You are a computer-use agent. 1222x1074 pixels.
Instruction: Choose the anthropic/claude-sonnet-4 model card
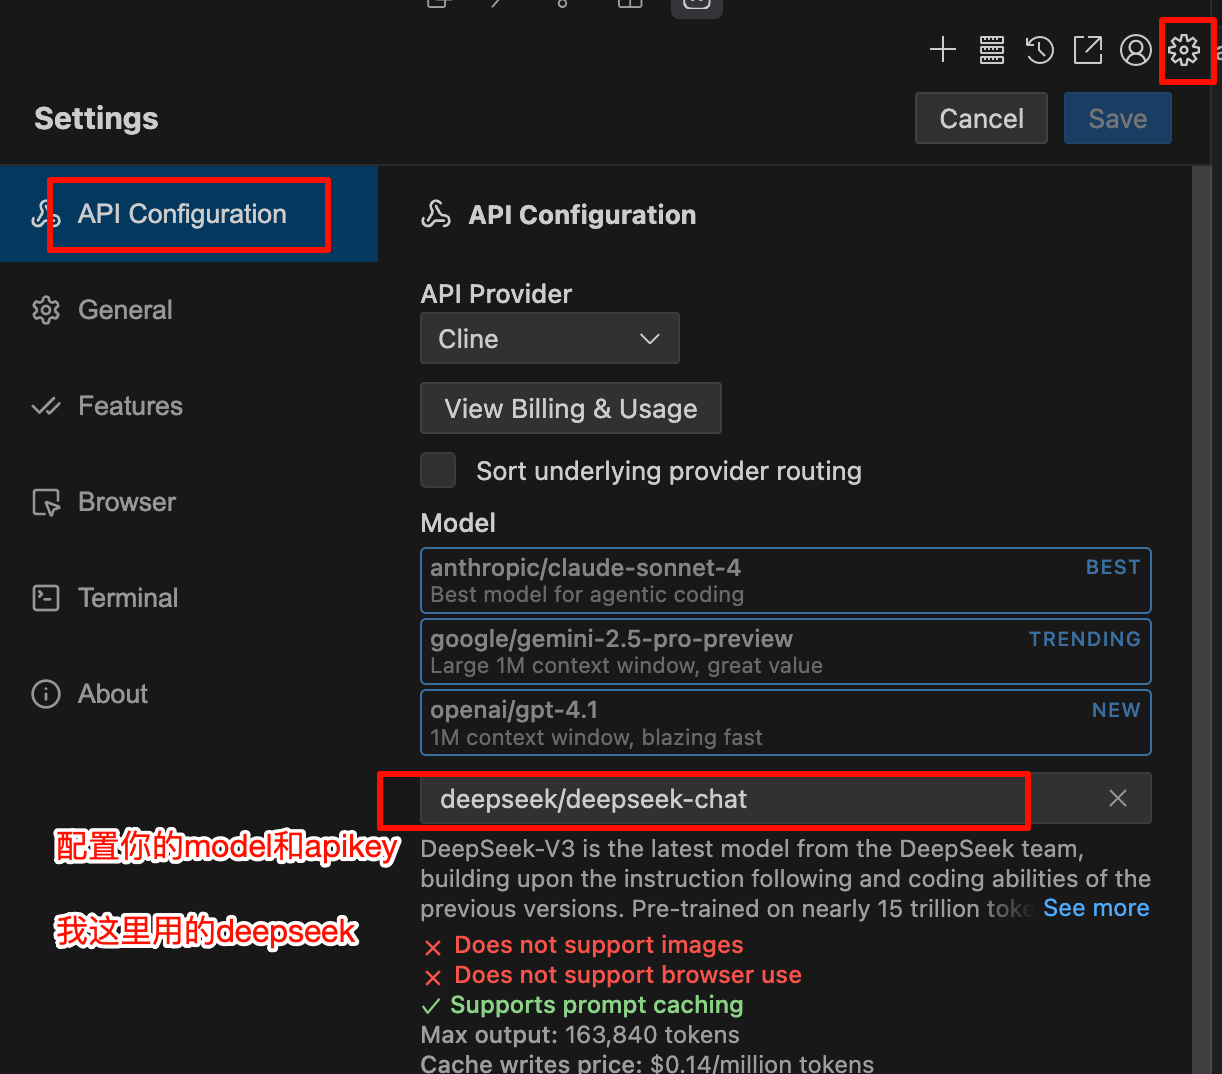pyautogui.click(x=786, y=580)
